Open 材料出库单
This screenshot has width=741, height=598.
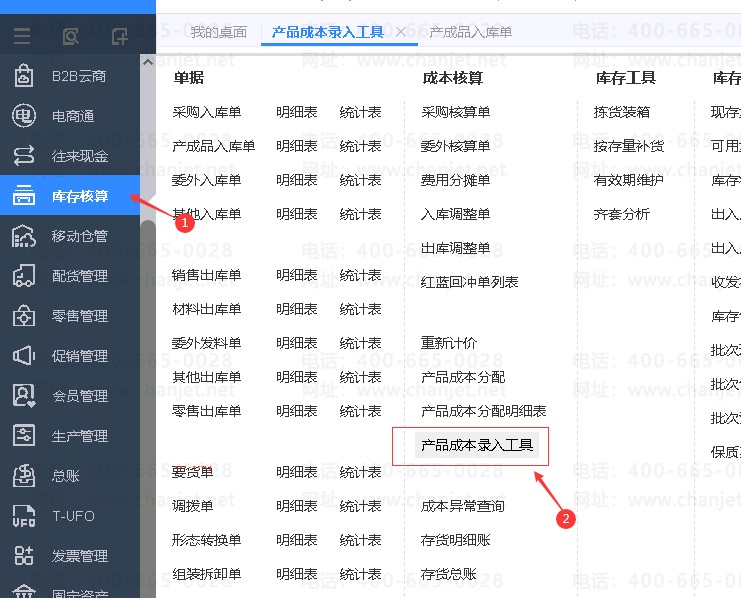(x=207, y=309)
